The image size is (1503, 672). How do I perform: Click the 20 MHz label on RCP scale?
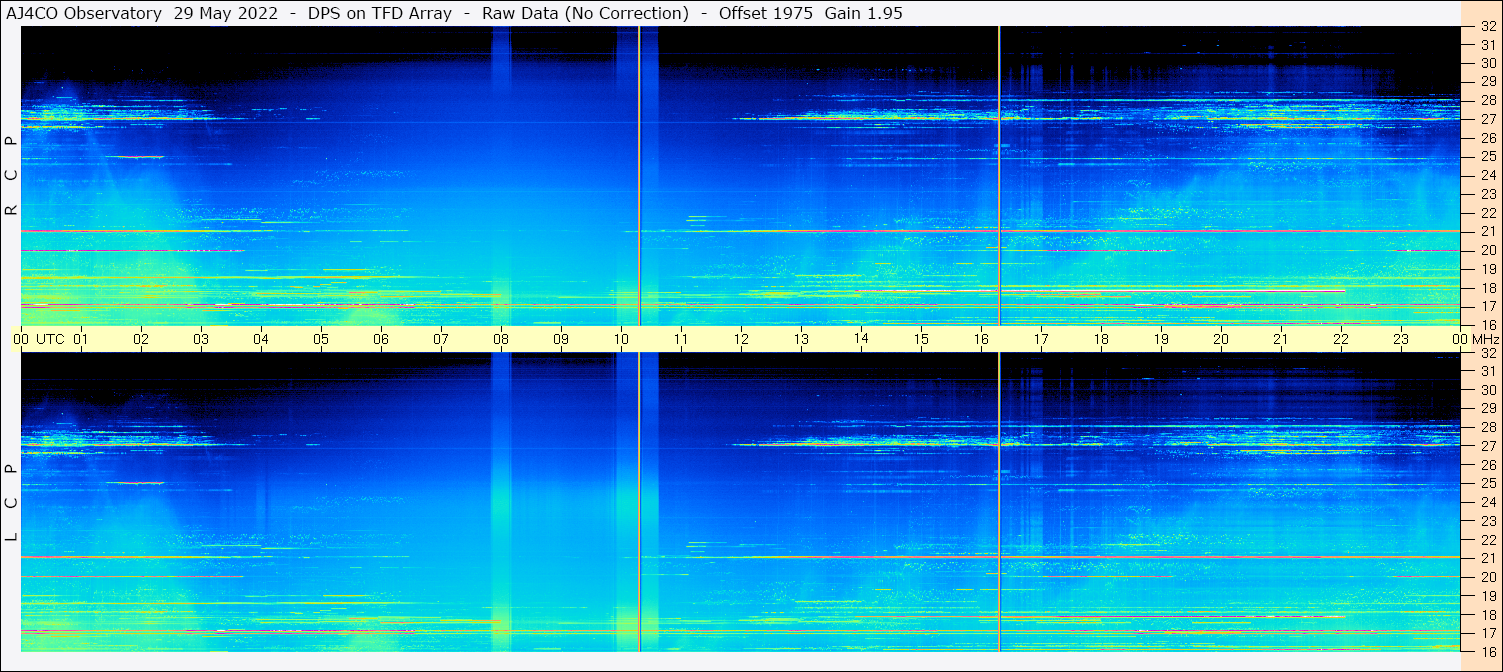[x=1487, y=250]
